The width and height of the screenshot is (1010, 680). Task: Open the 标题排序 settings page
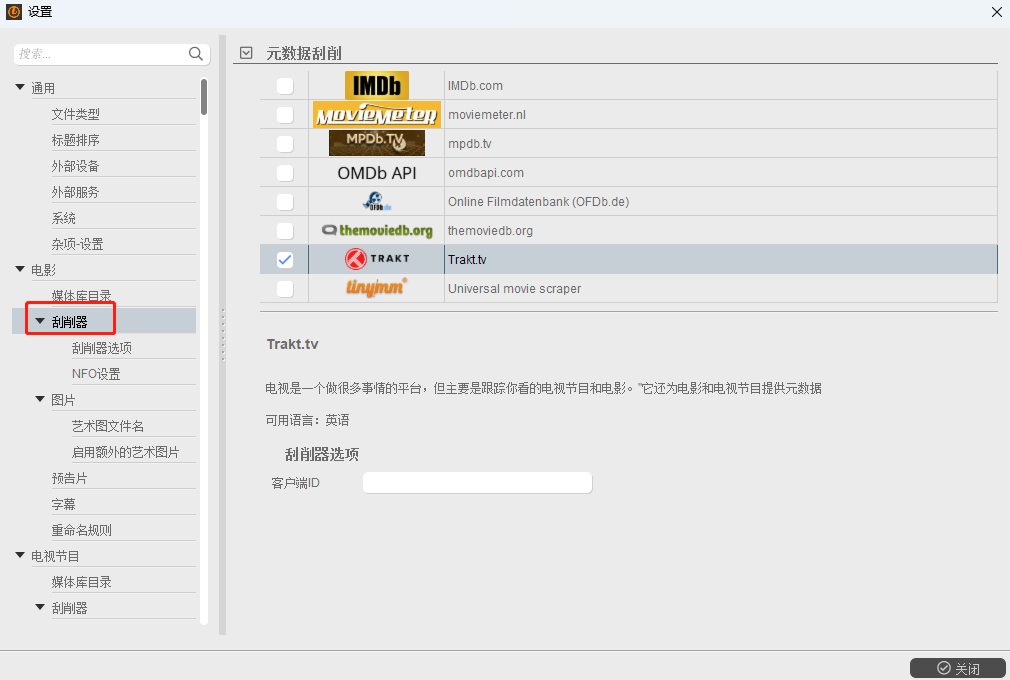pos(75,140)
